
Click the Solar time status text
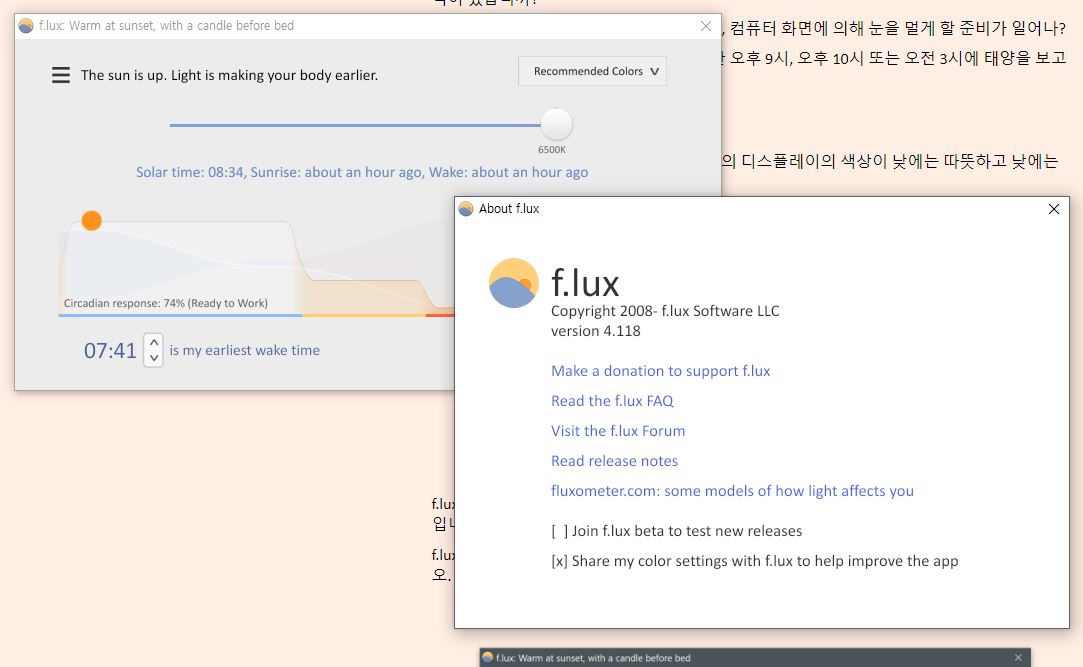[x=362, y=172]
